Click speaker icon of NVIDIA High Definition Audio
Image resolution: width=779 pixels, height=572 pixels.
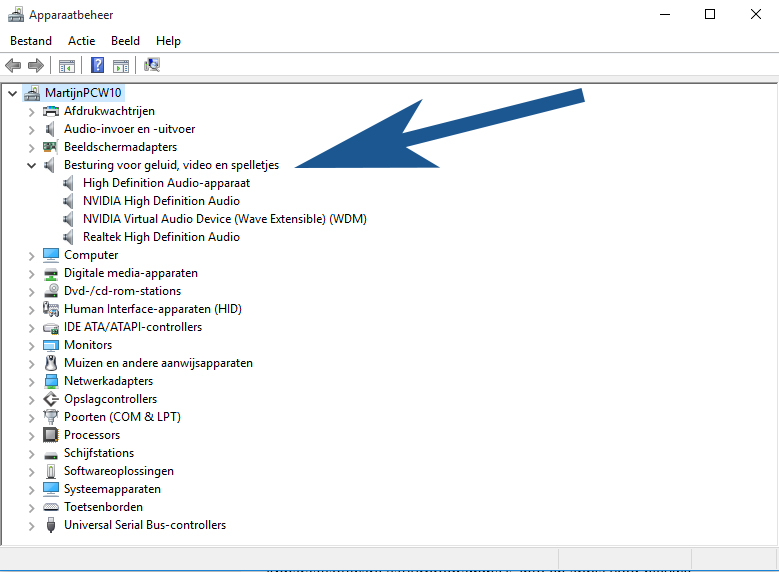(x=69, y=201)
